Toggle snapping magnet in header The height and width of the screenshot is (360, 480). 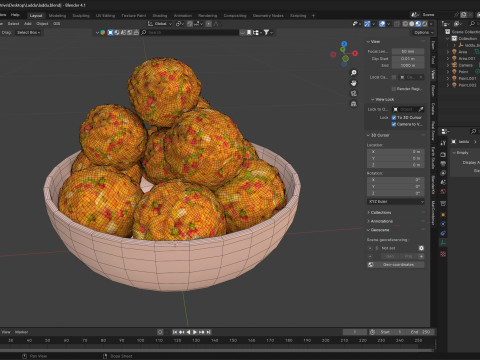pyautogui.click(x=190, y=24)
